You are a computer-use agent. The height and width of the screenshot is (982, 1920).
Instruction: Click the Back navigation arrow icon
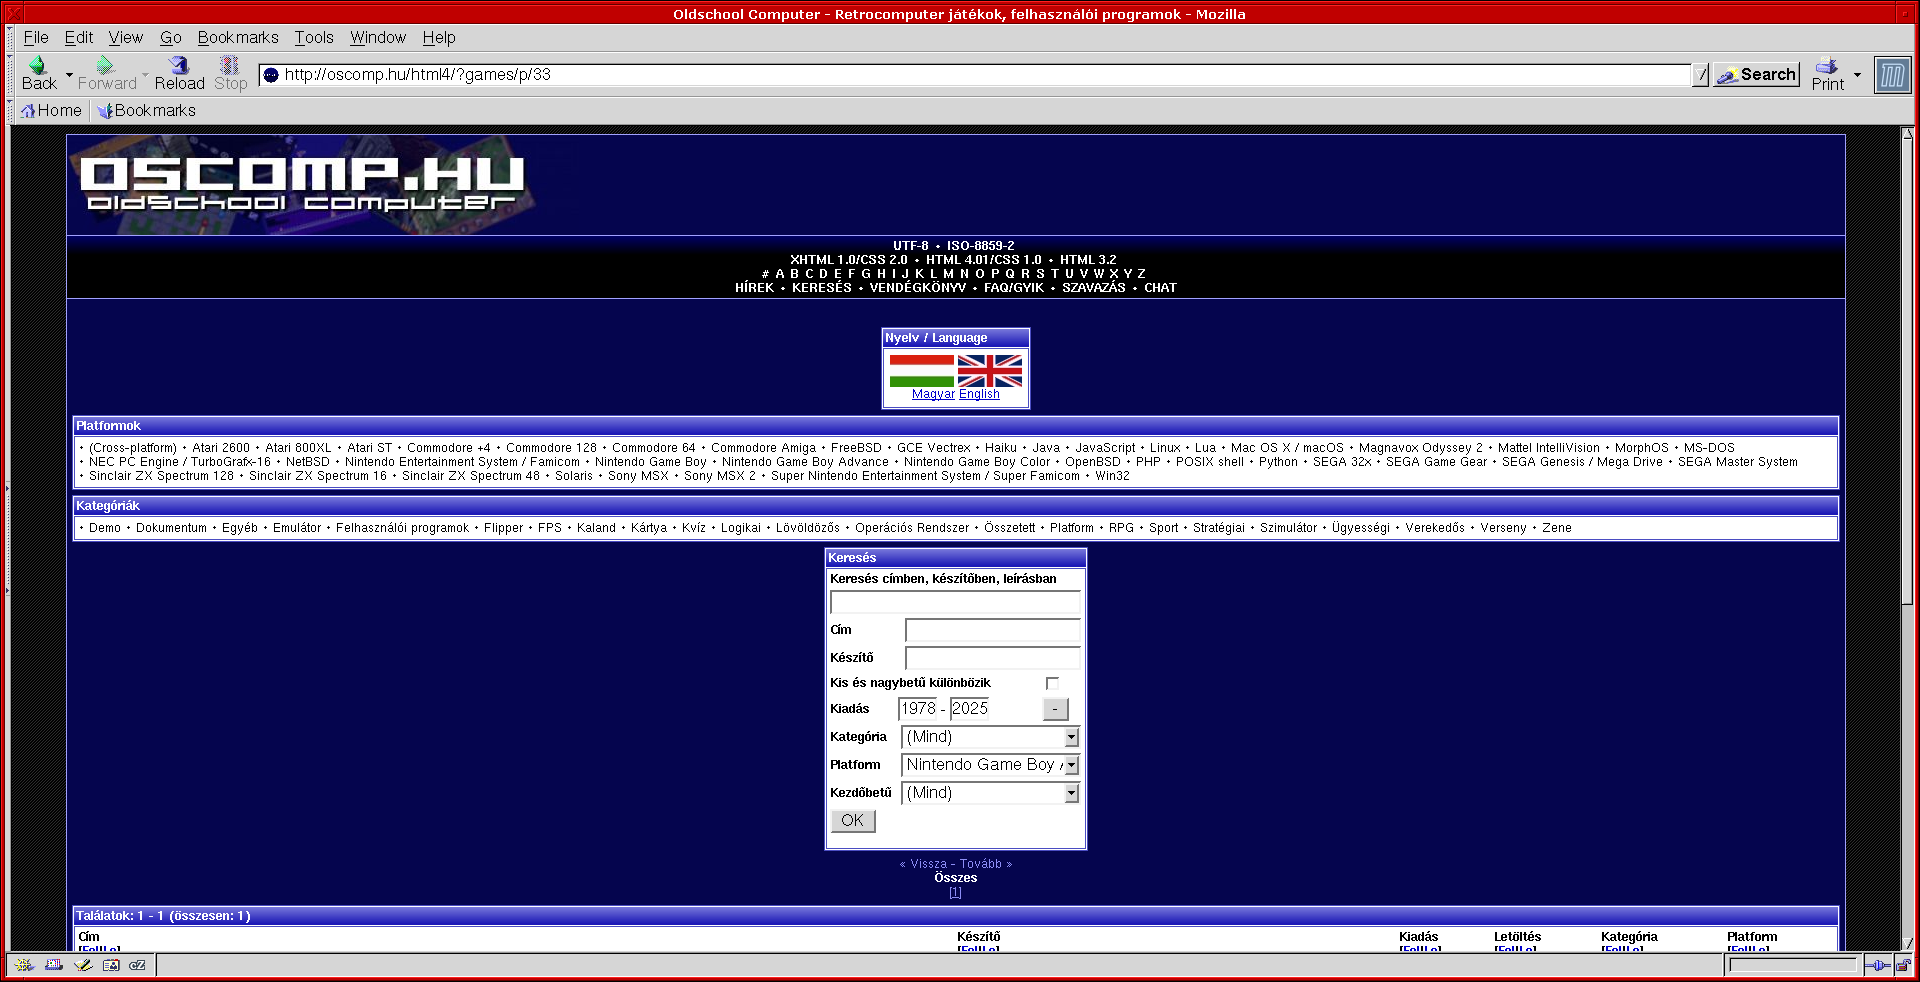tap(38, 66)
